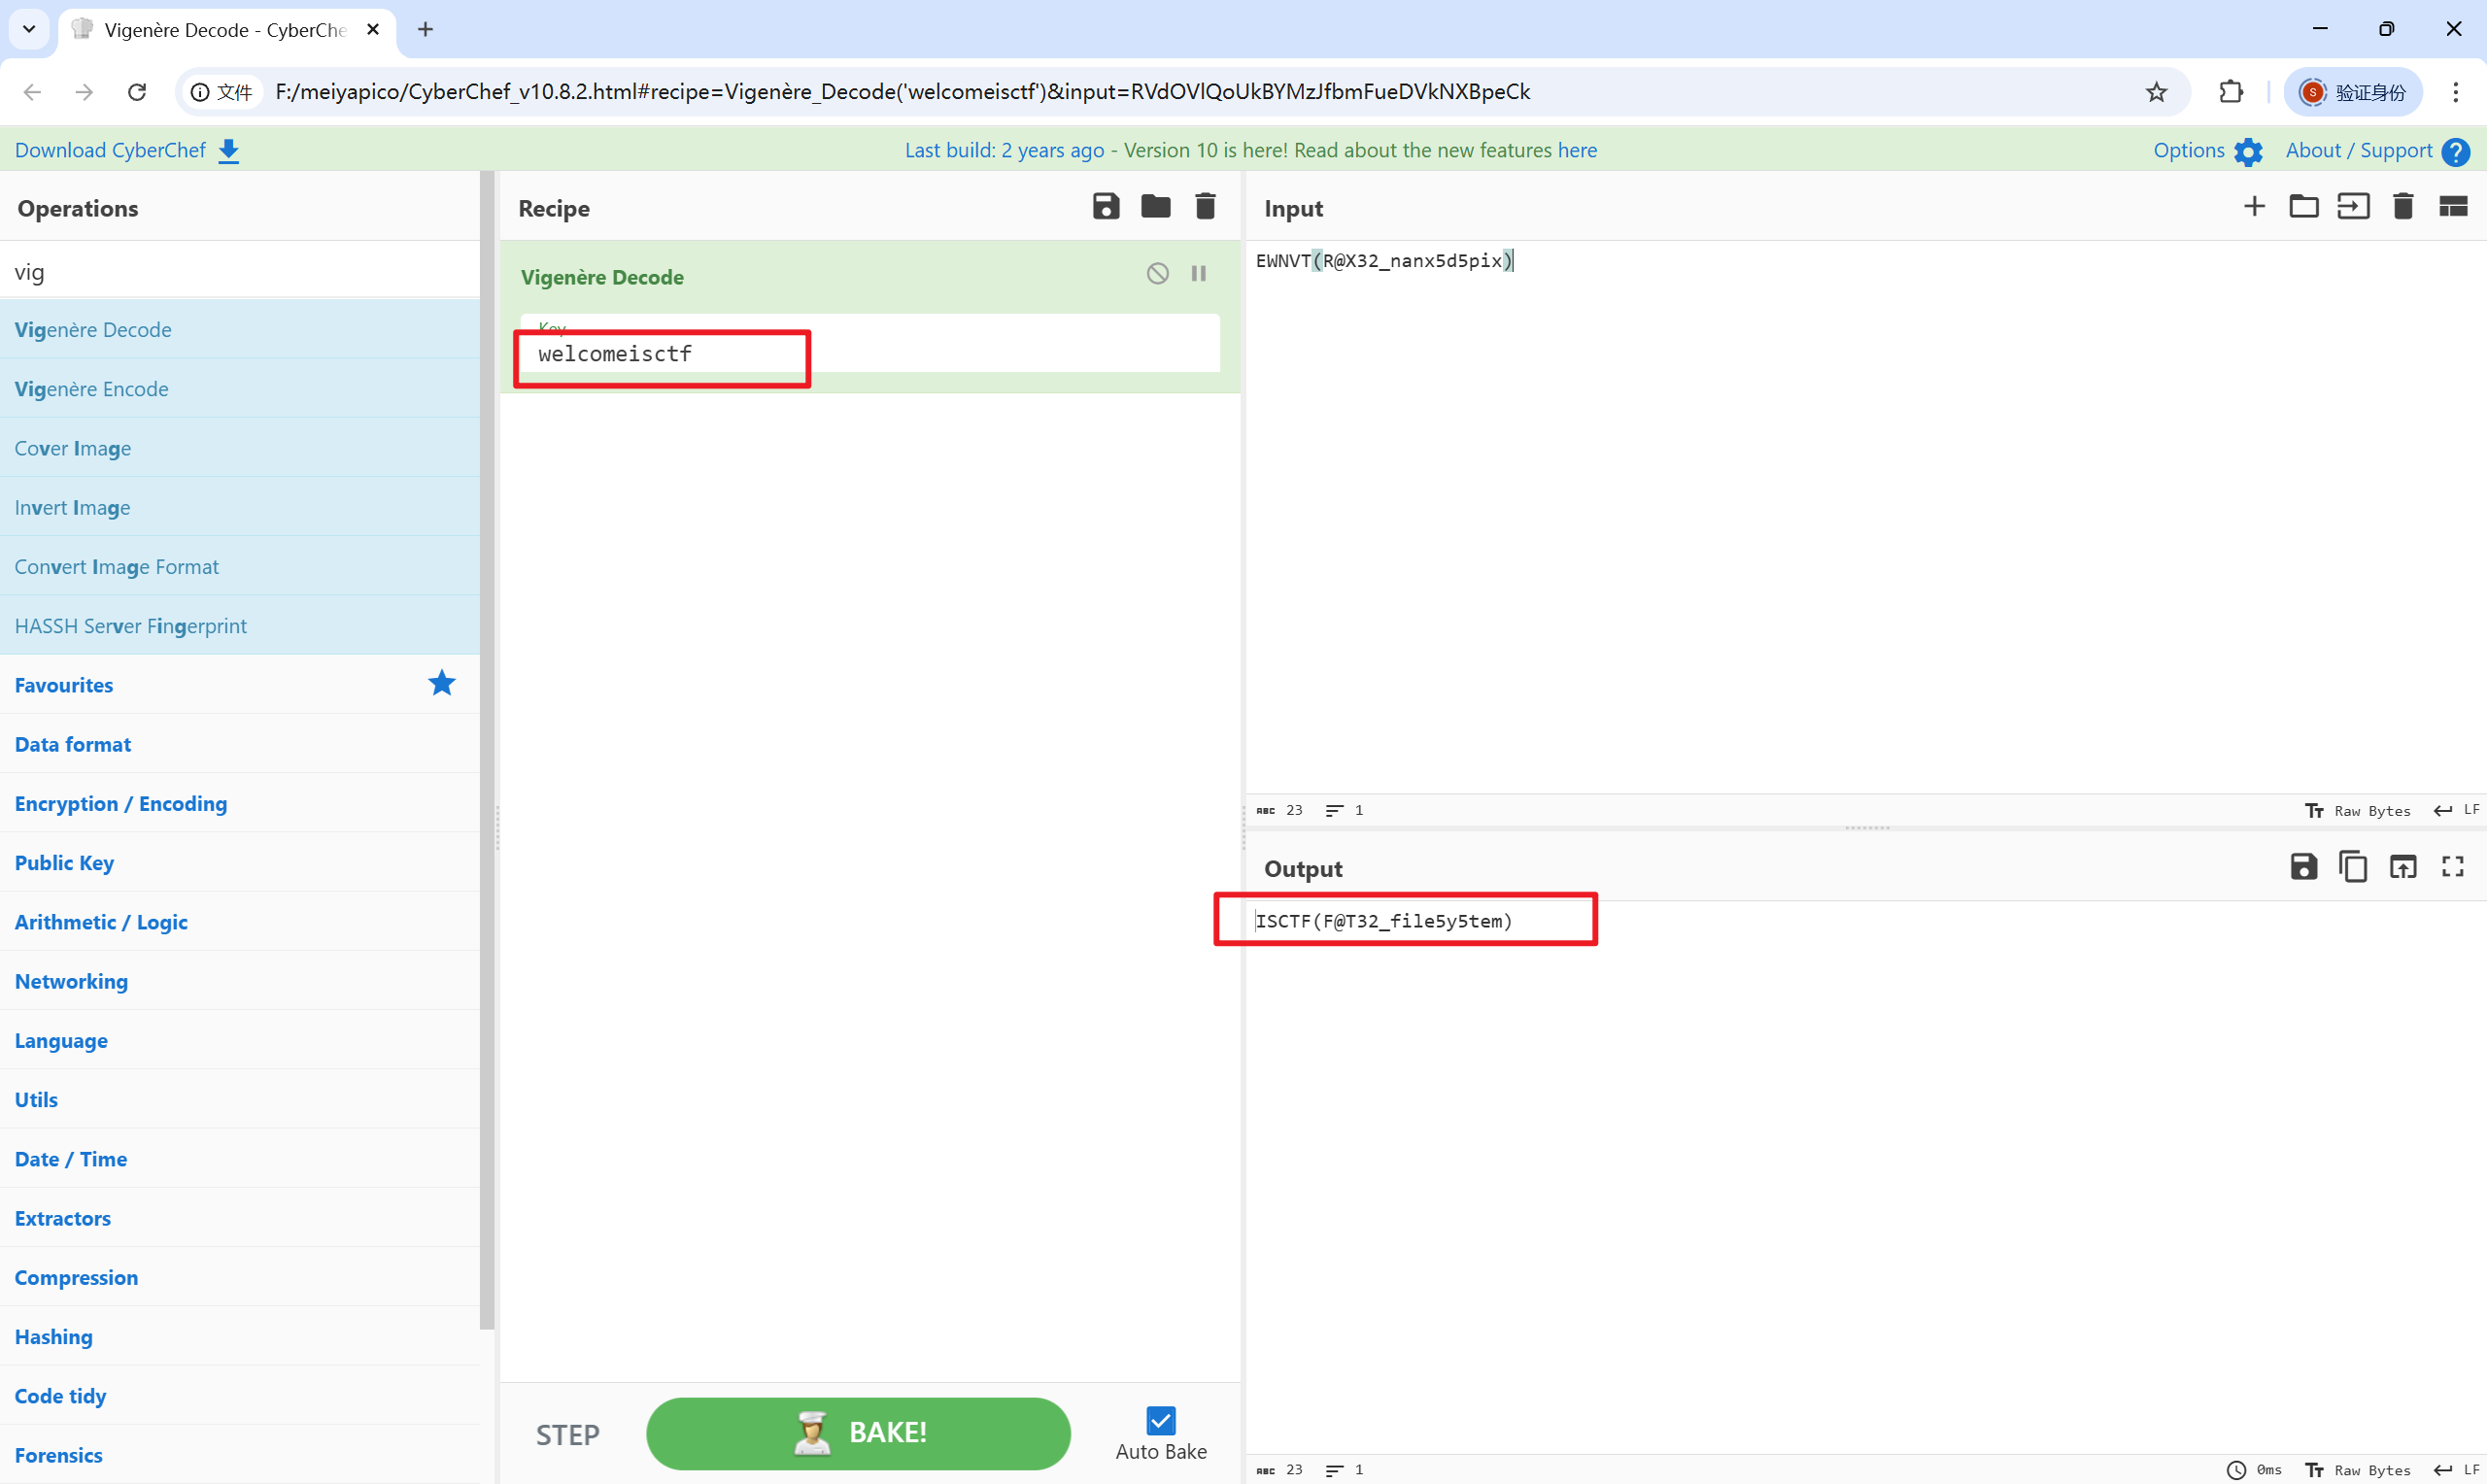
Task: Clear the recipe with trash icon
Action: pyautogui.click(x=1205, y=207)
